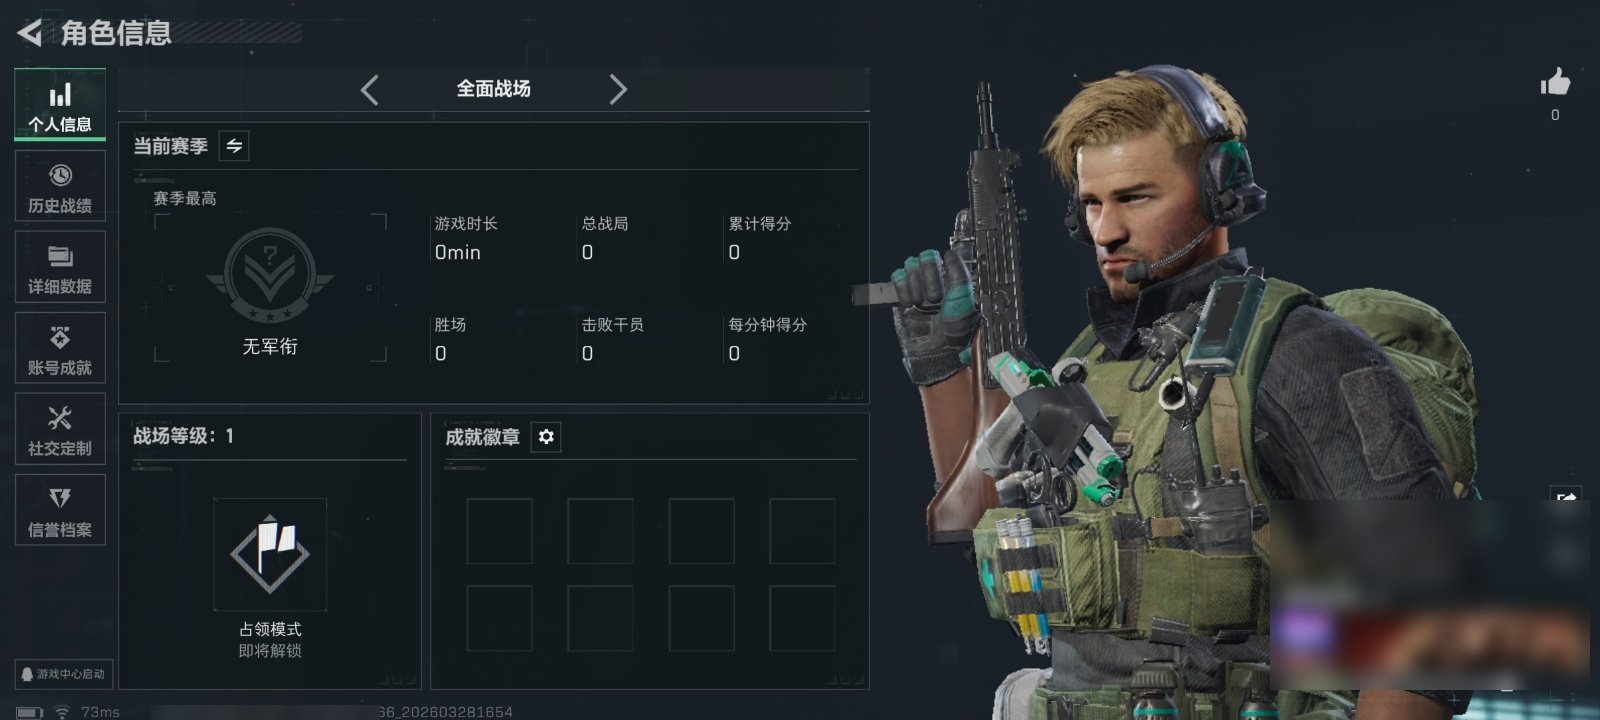The width and height of the screenshot is (1600, 720).
Task: Click the 全面战场 mode title
Action: pos(494,89)
